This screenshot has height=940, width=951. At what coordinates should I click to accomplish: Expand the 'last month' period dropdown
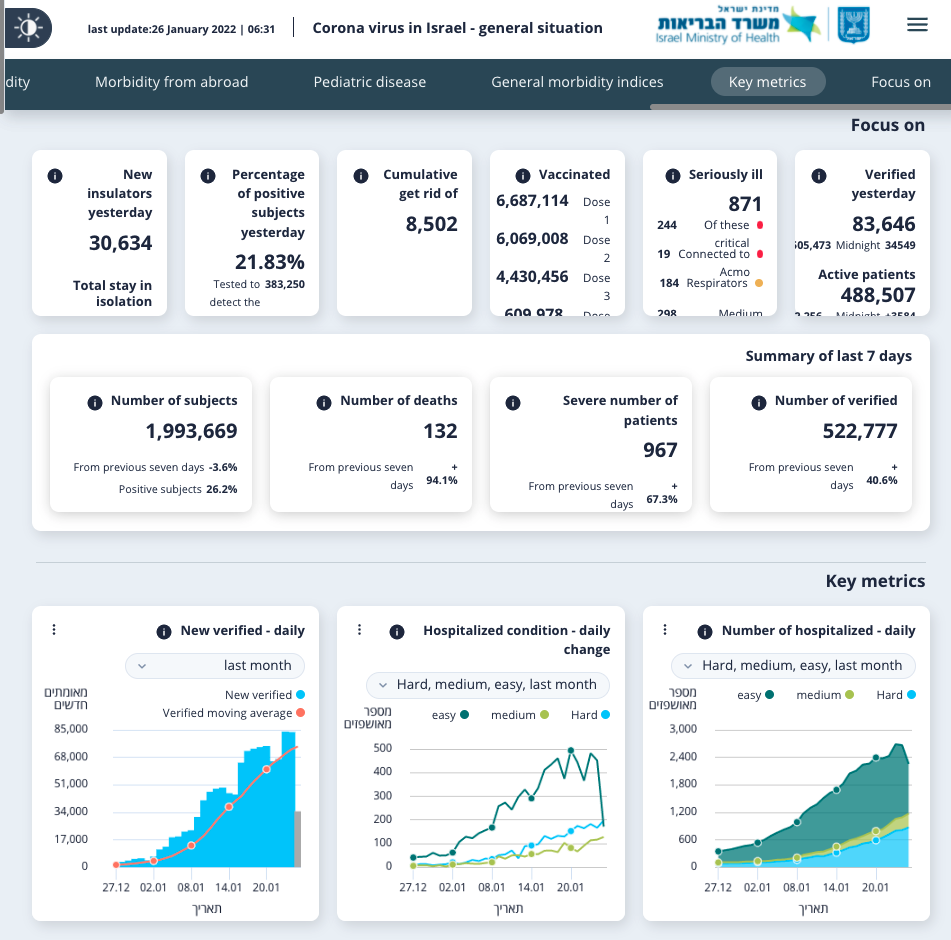click(x=215, y=666)
